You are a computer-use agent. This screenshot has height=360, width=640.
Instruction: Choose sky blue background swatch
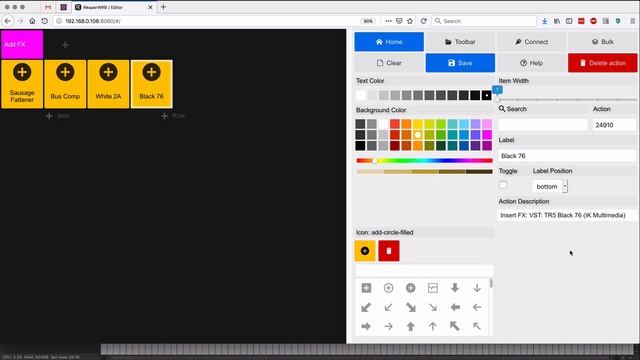click(x=464, y=124)
